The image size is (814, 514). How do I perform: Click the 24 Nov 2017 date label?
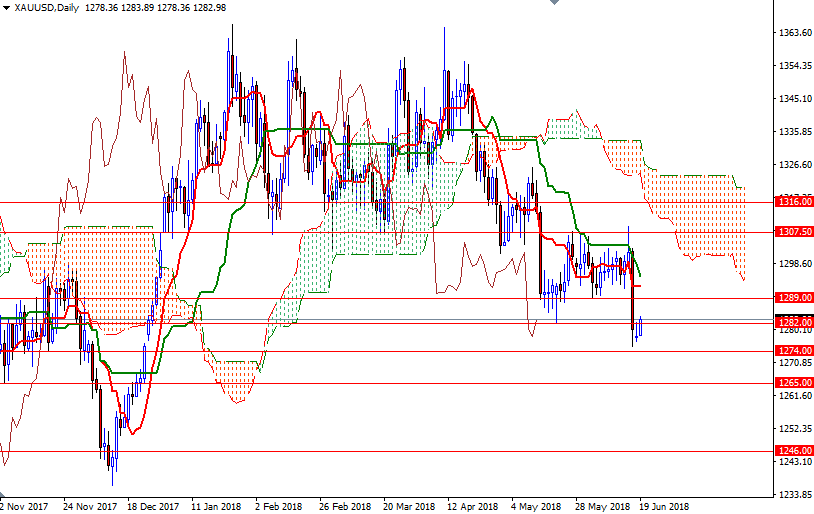pyautogui.click(x=89, y=506)
